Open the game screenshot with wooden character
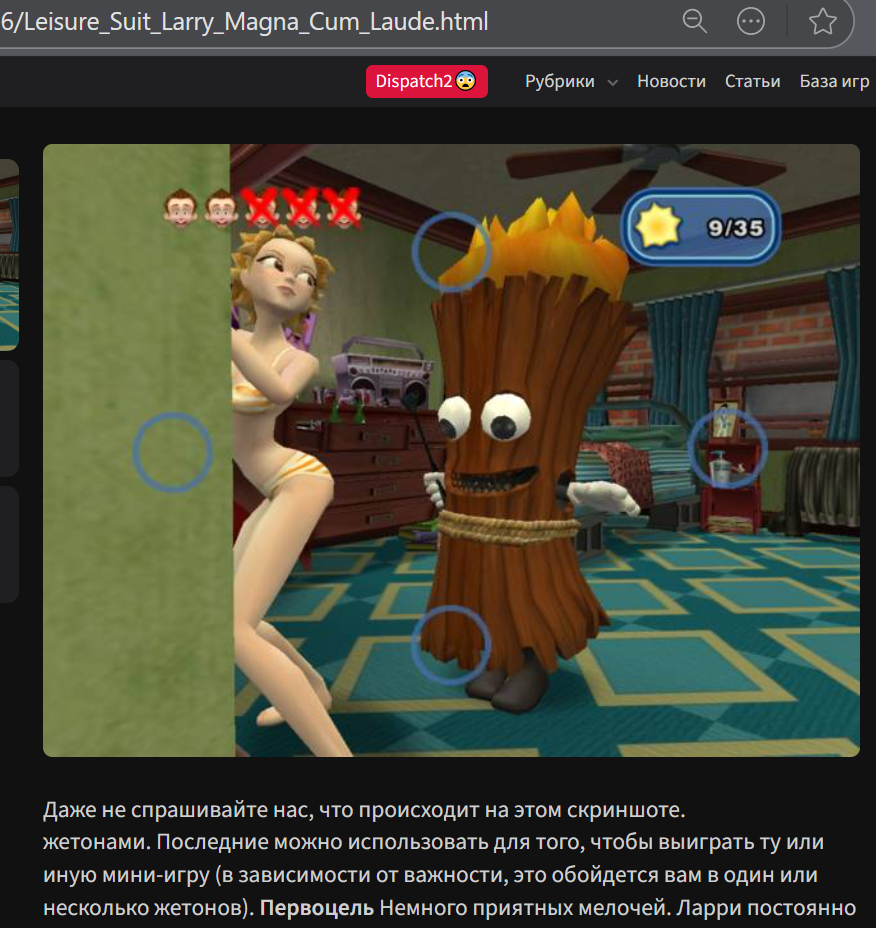Viewport: 876px width, 928px height. [451, 450]
